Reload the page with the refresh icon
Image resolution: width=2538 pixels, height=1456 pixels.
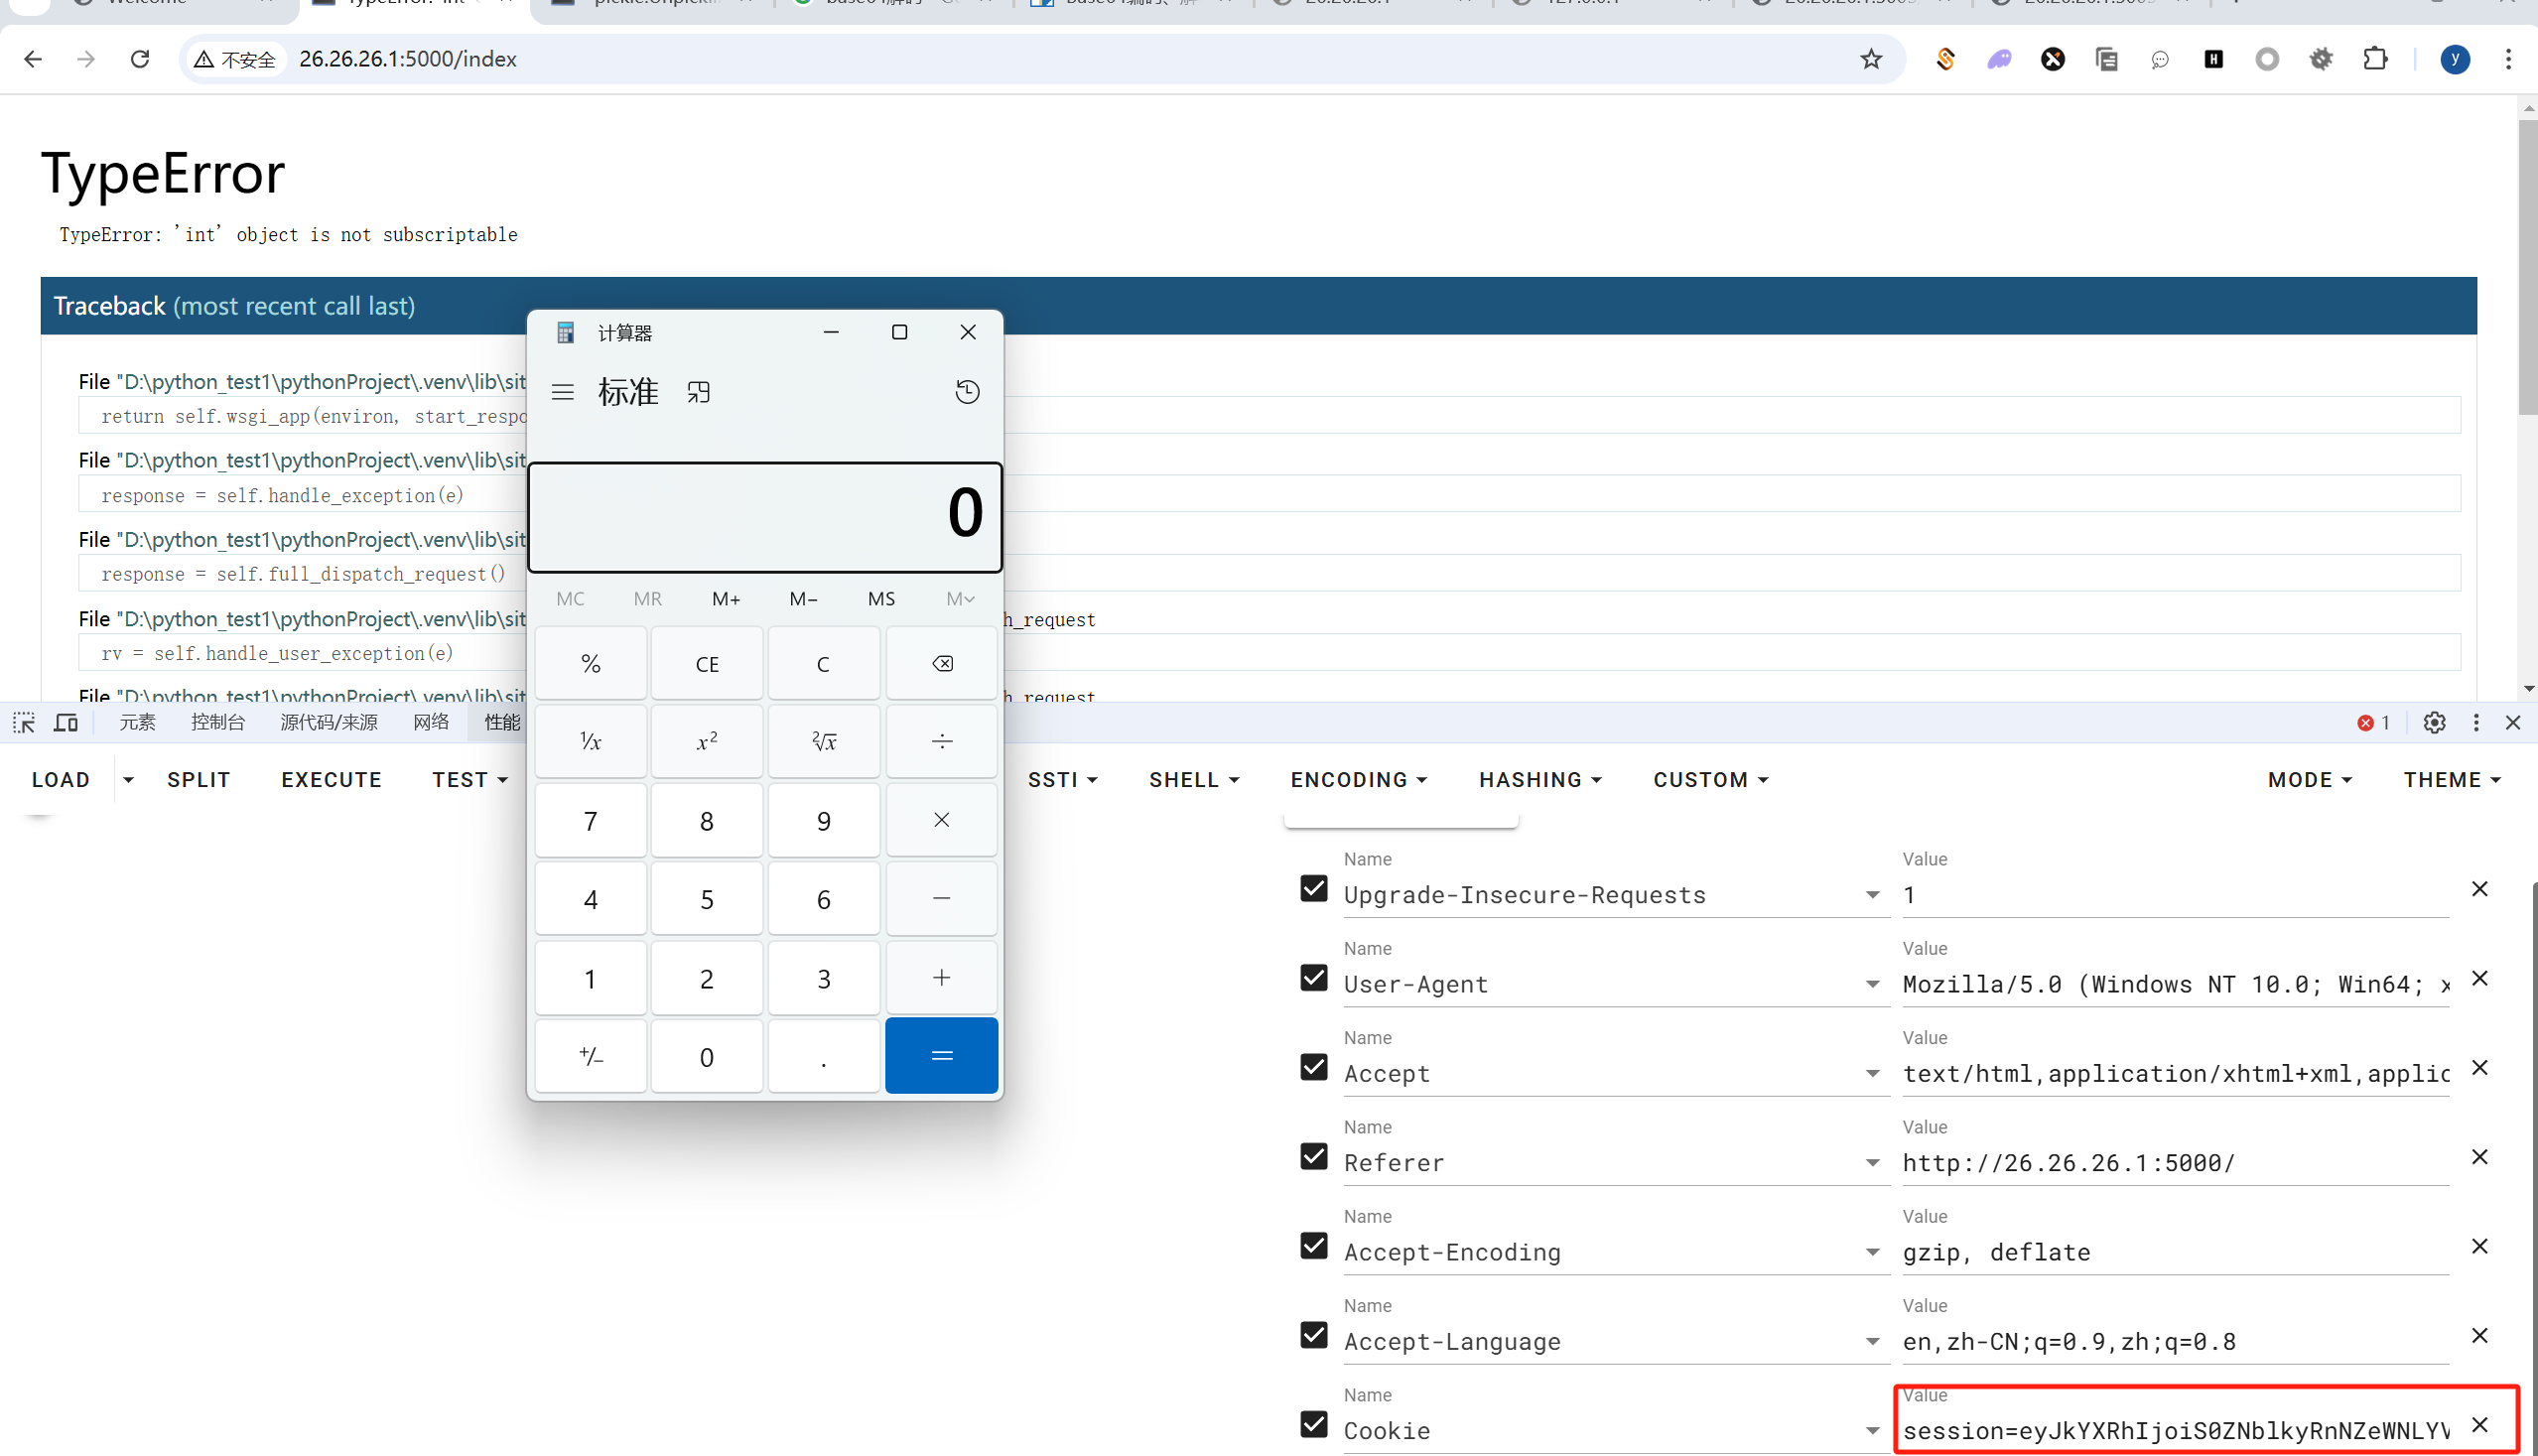pos(140,59)
